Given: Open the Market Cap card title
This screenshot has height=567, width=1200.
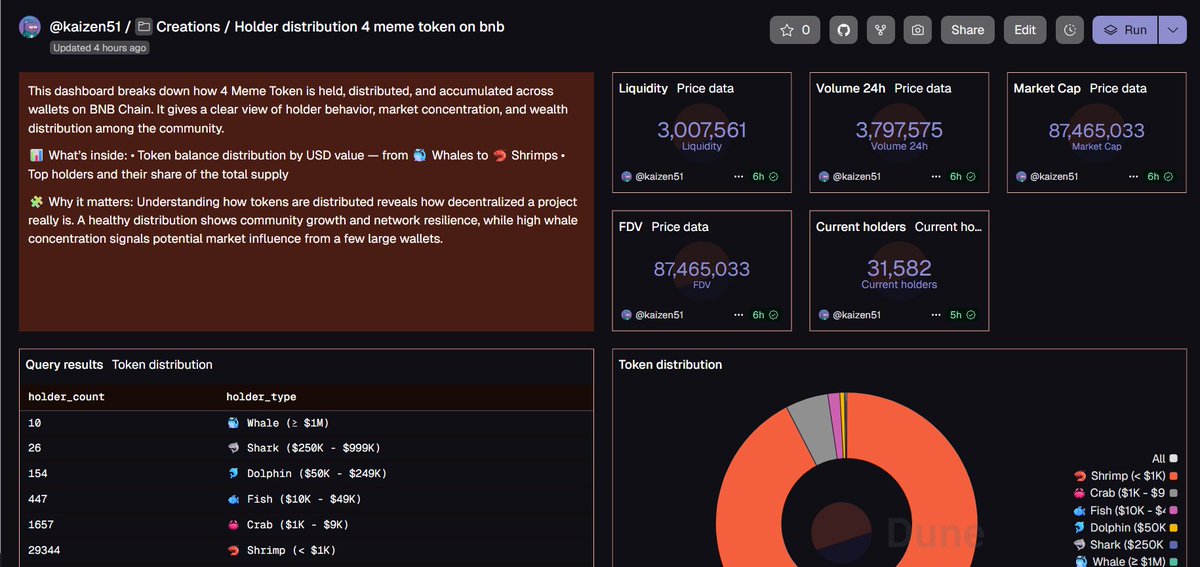Looking at the screenshot, I should pos(1047,88).
